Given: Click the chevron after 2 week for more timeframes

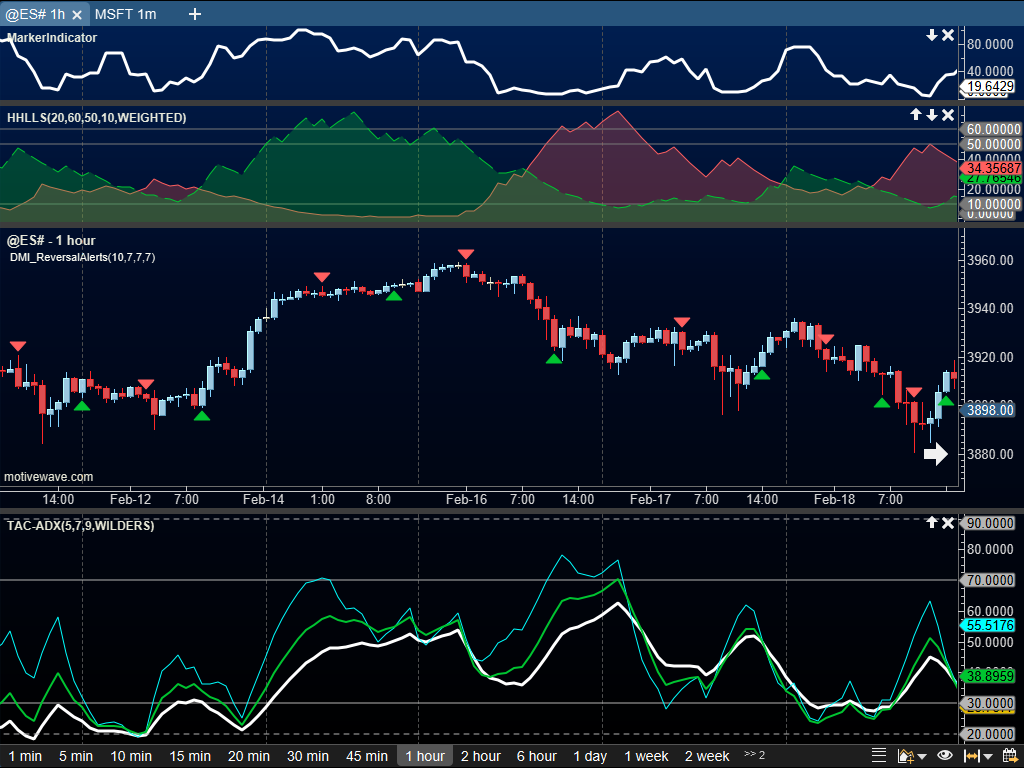Looking at the screenshot, I should [x=749, y=756].
